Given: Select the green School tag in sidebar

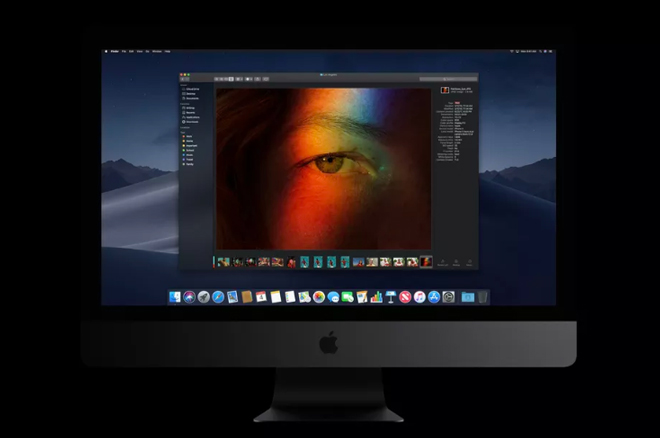Looking at the screenshot, I should click(189, 150).
